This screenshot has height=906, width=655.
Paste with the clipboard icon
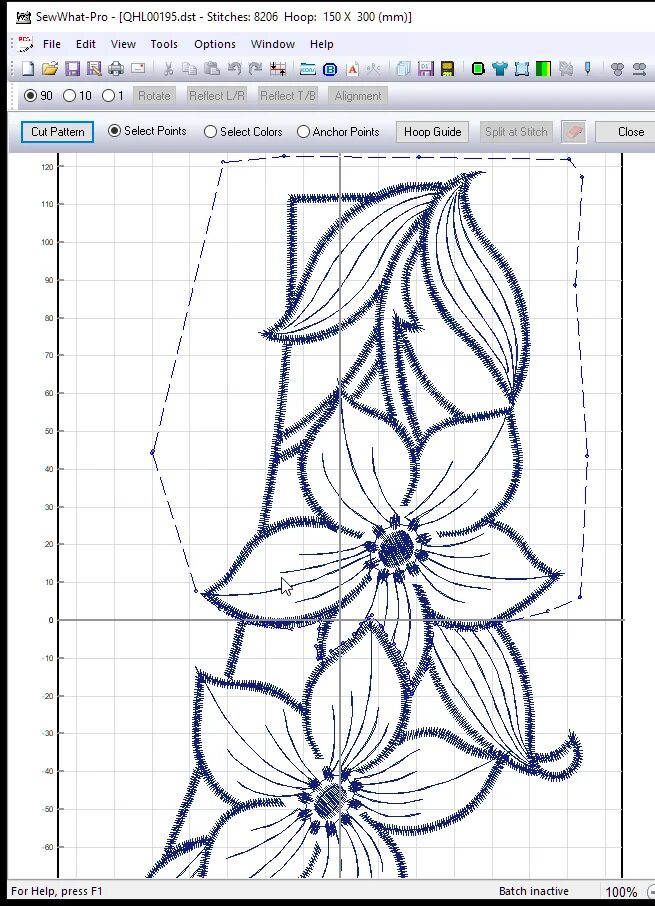pos(212,69)
